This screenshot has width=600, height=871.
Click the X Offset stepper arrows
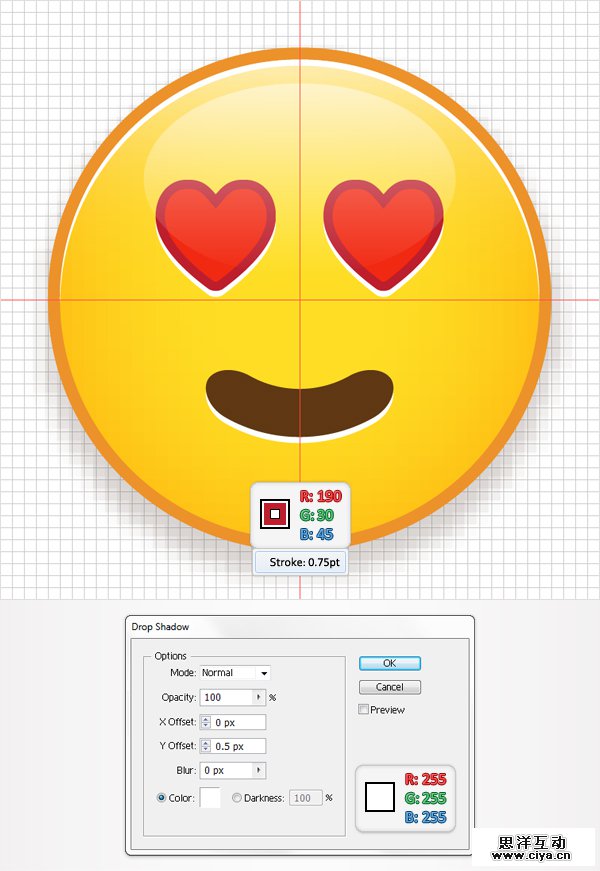click(x=205, y=722)
